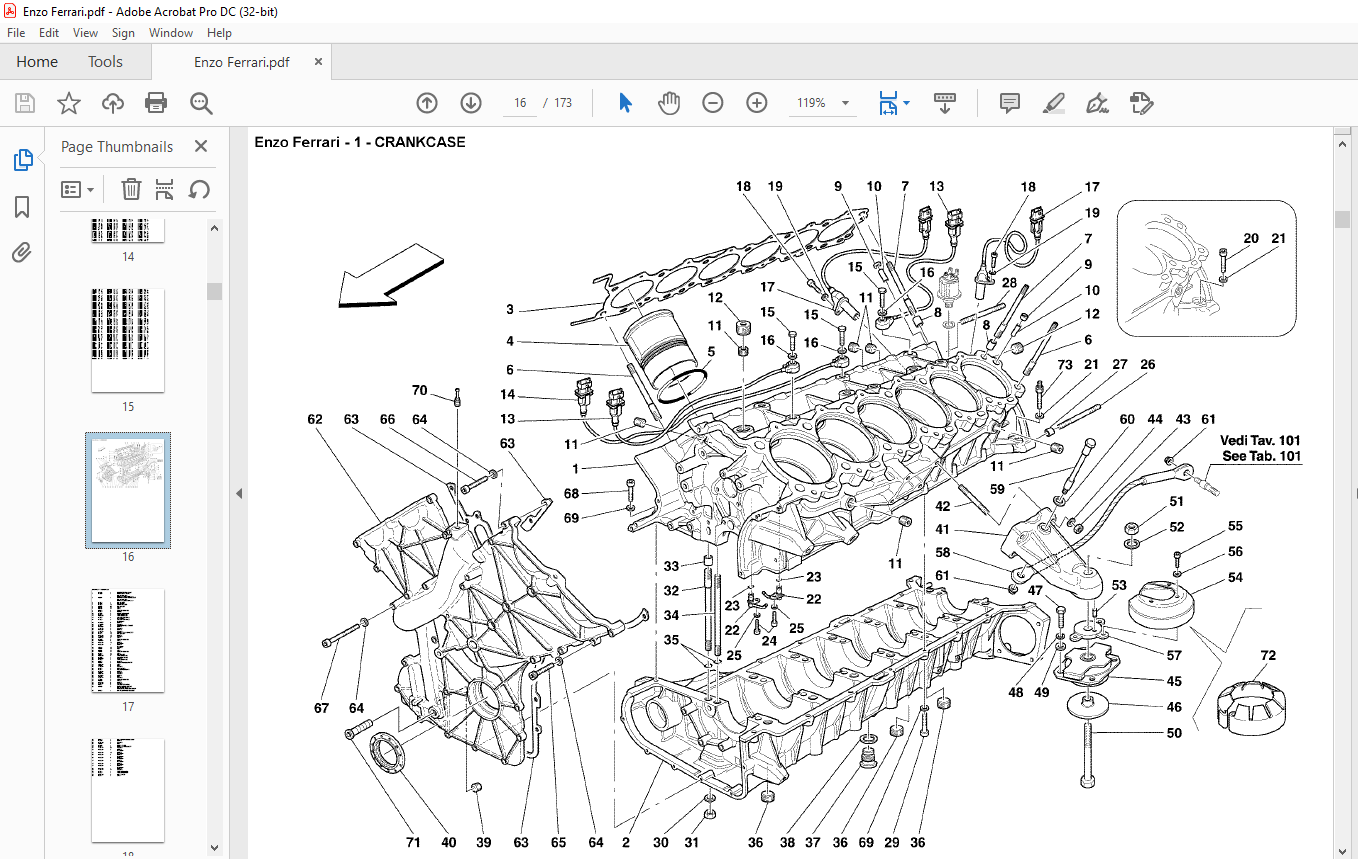Close the Page Thumbnails panel
This screenshot has width=1358, height=859.
point(201,147)
